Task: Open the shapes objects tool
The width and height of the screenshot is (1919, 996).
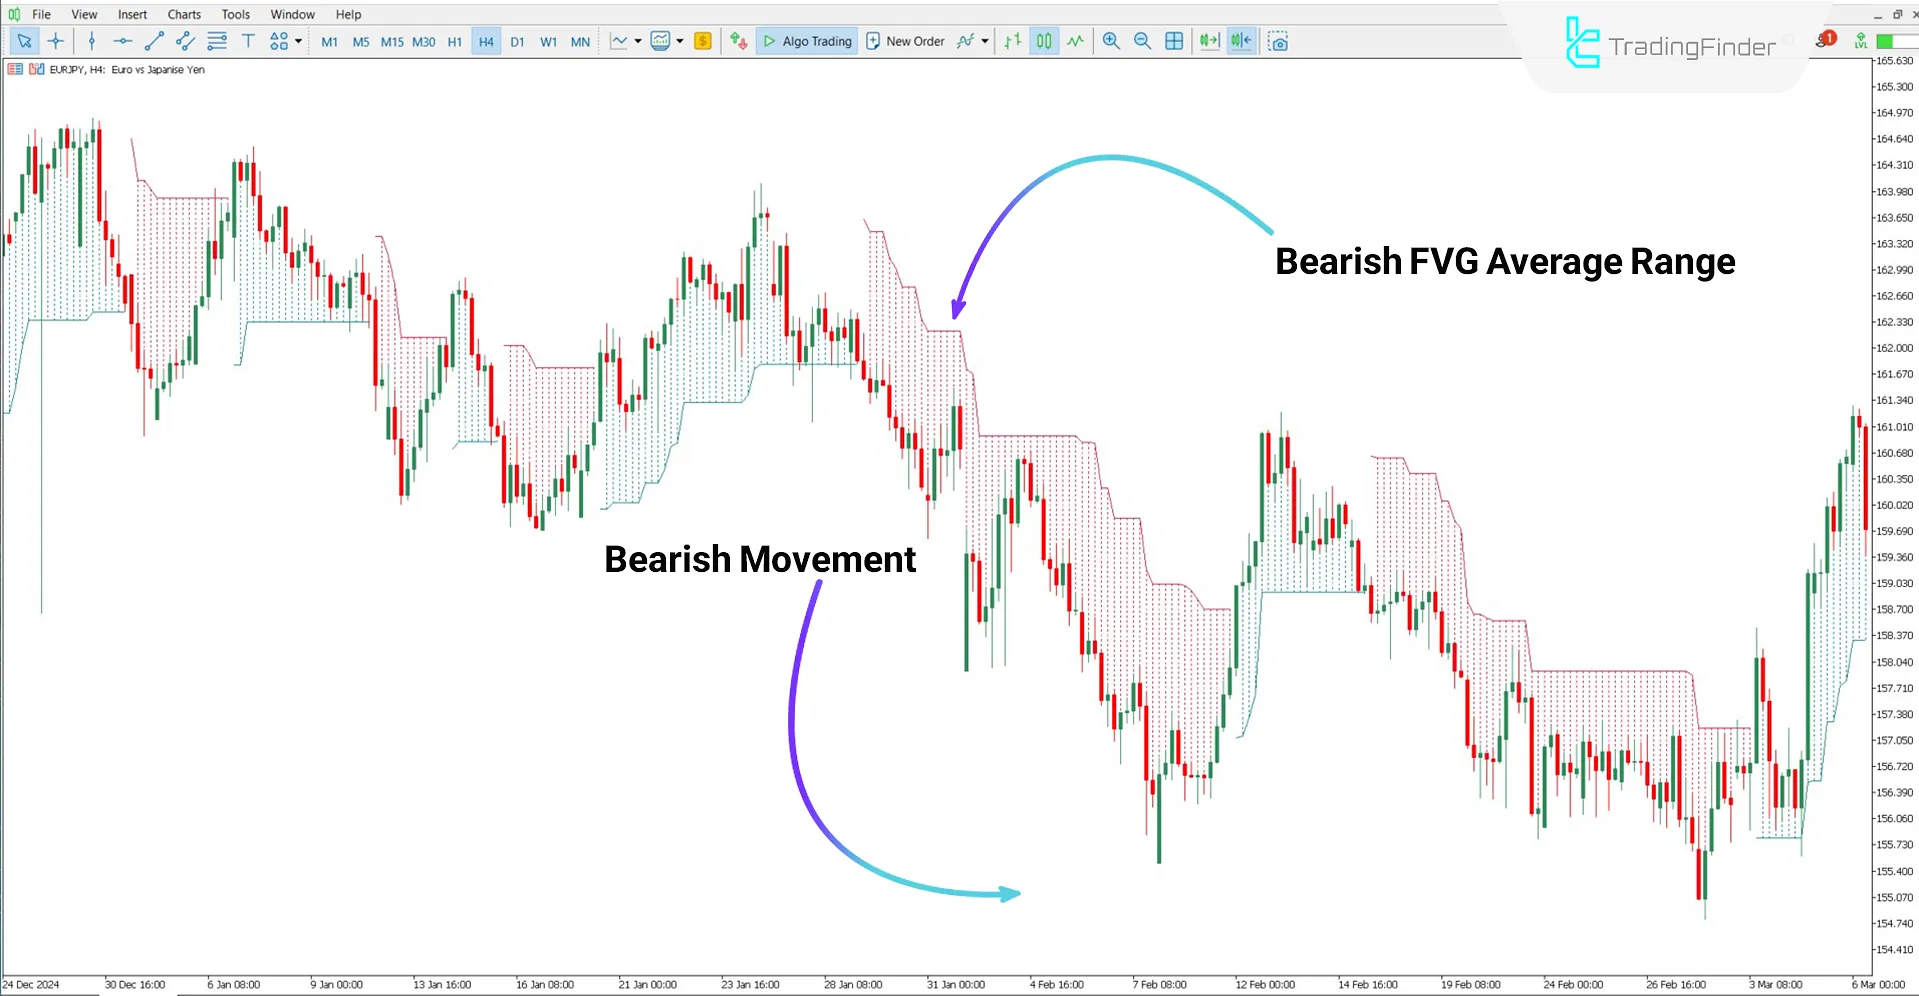Action: tap(279, 41)
